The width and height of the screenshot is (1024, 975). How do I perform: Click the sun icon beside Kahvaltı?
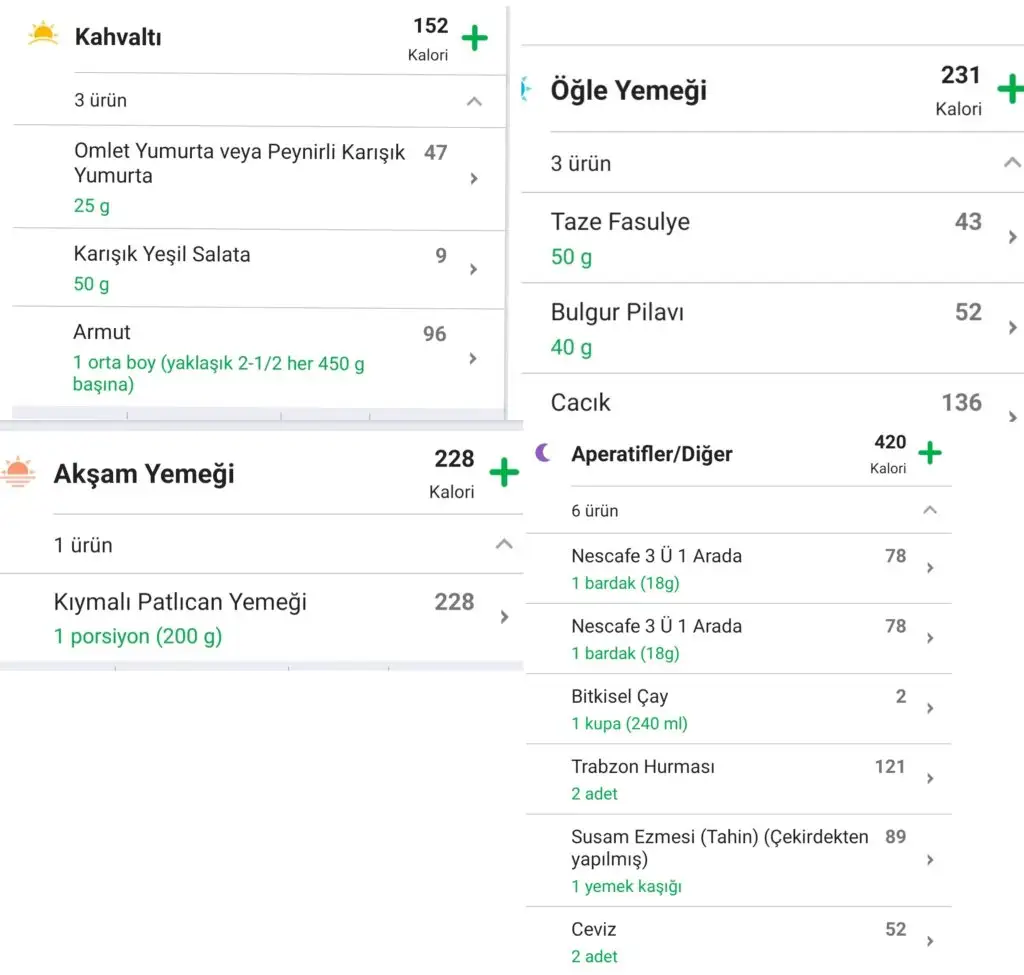(43, 36)
